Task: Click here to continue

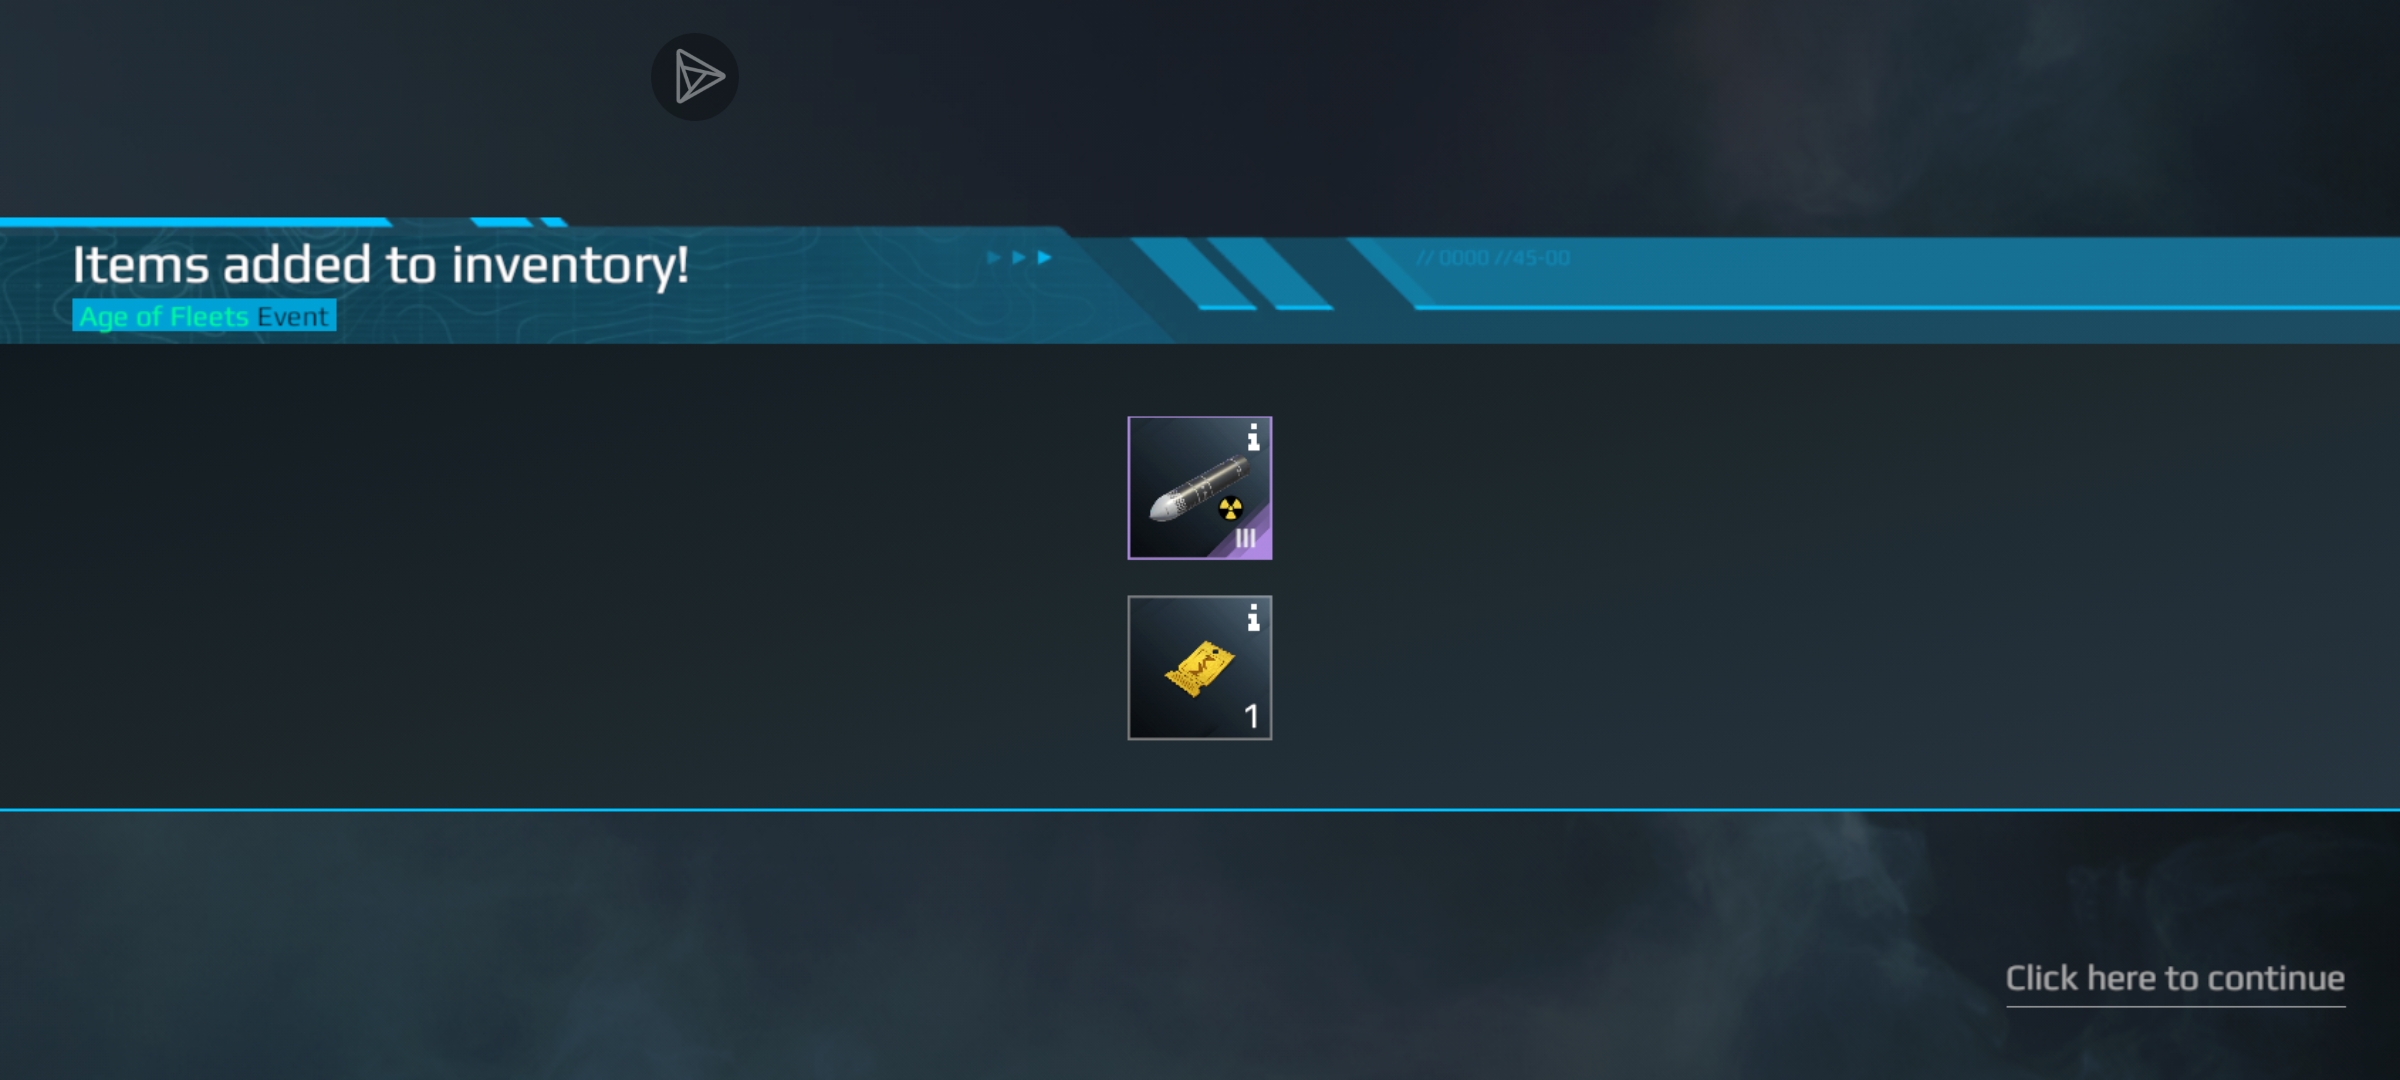Action: (2175, 978)
